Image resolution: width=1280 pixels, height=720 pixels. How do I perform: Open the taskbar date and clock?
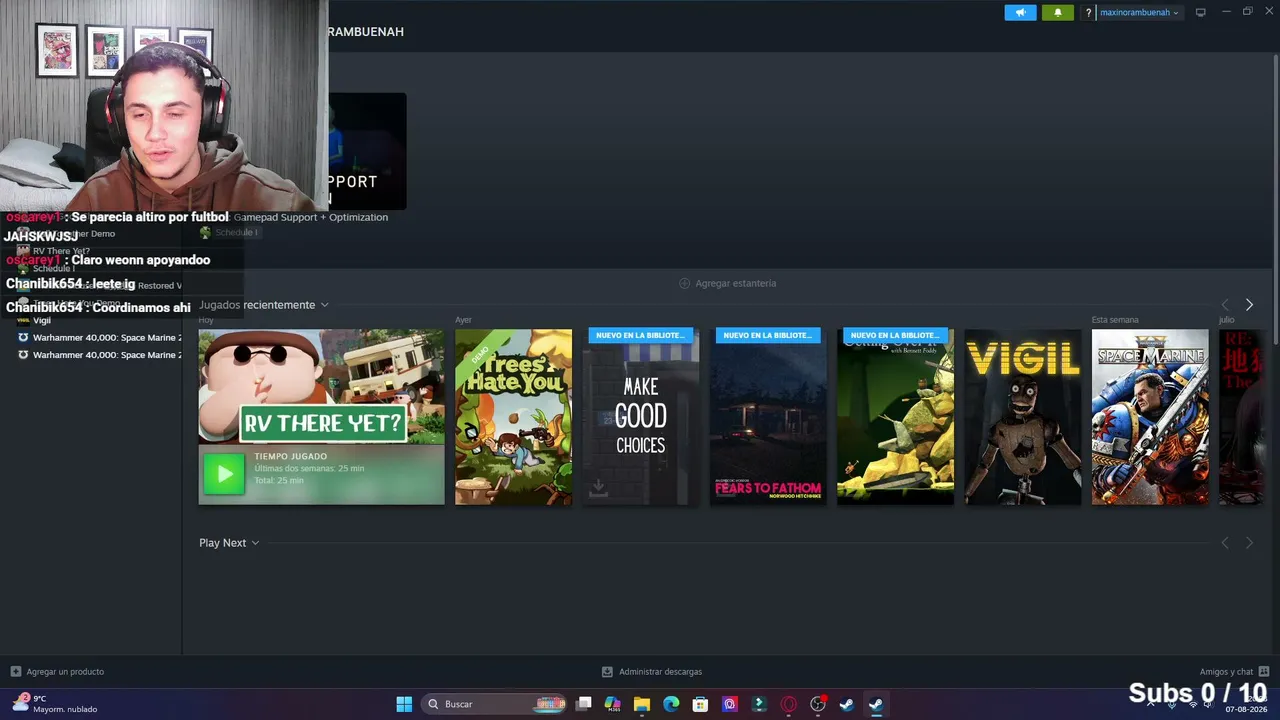pos(1246,704)
